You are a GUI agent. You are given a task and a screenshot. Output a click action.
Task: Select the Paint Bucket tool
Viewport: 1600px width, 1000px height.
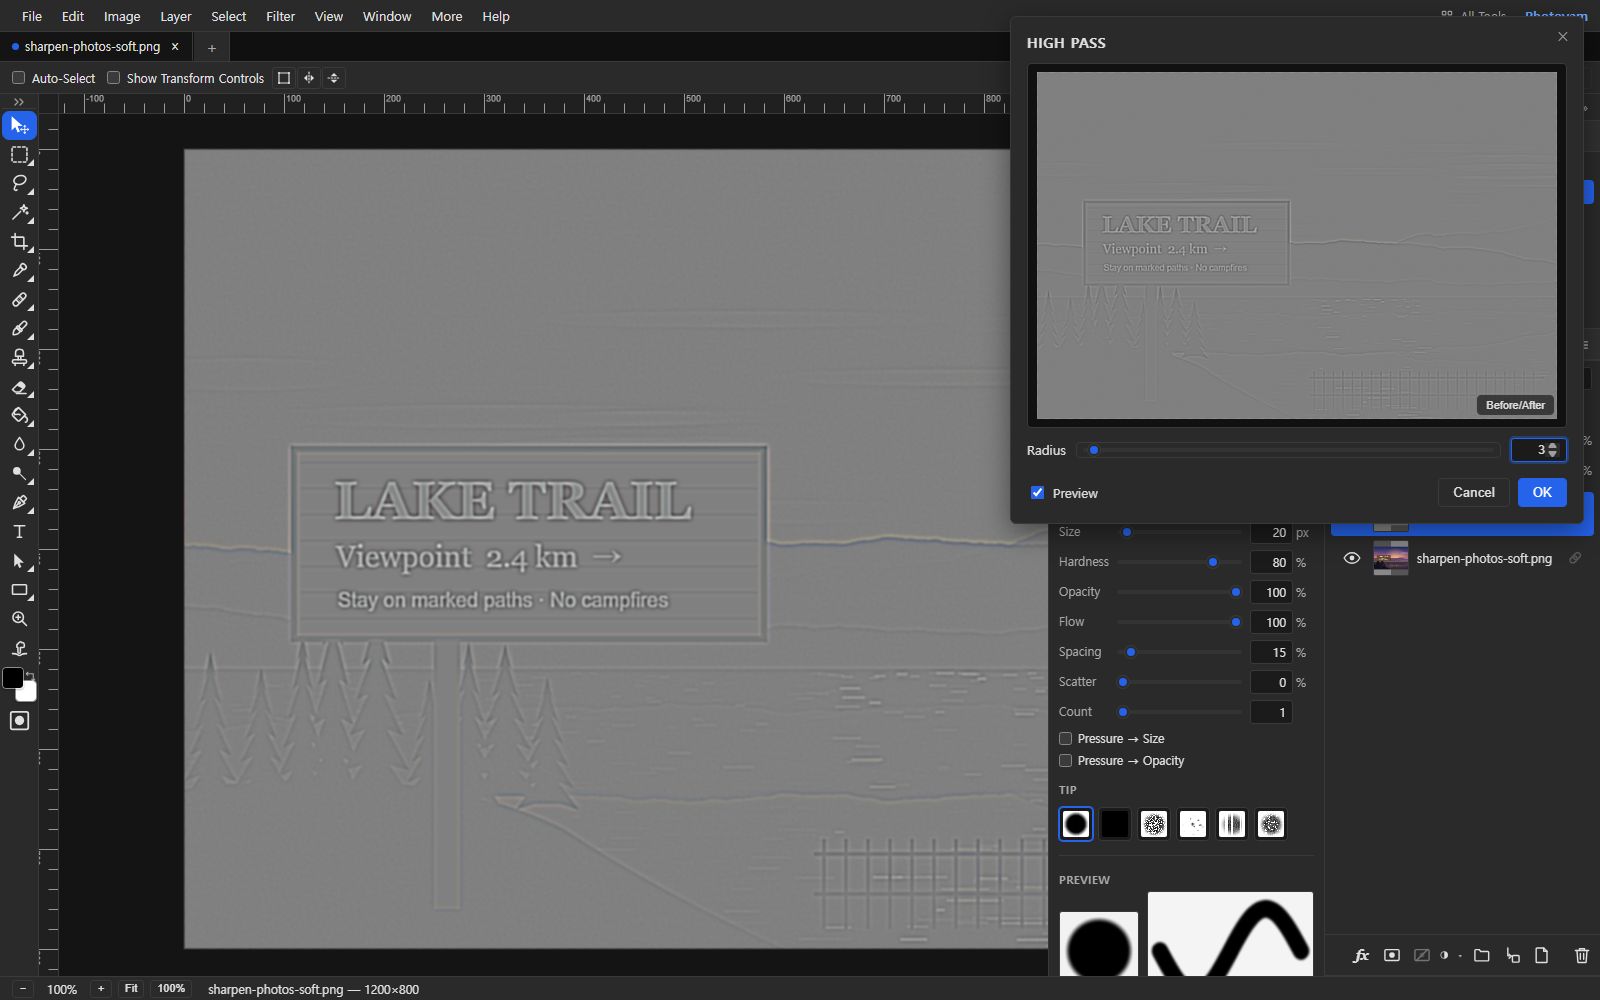(19, 416)
